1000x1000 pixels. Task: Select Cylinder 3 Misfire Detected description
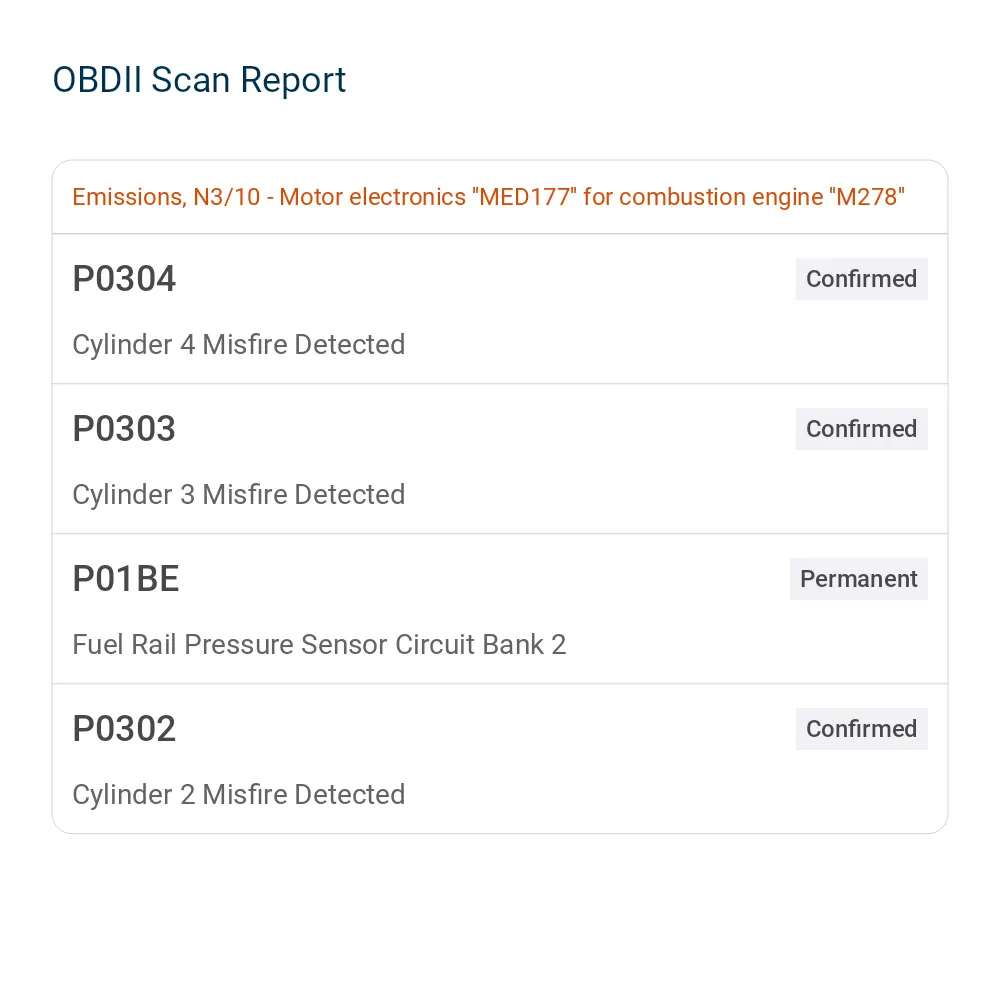(239, 495)
